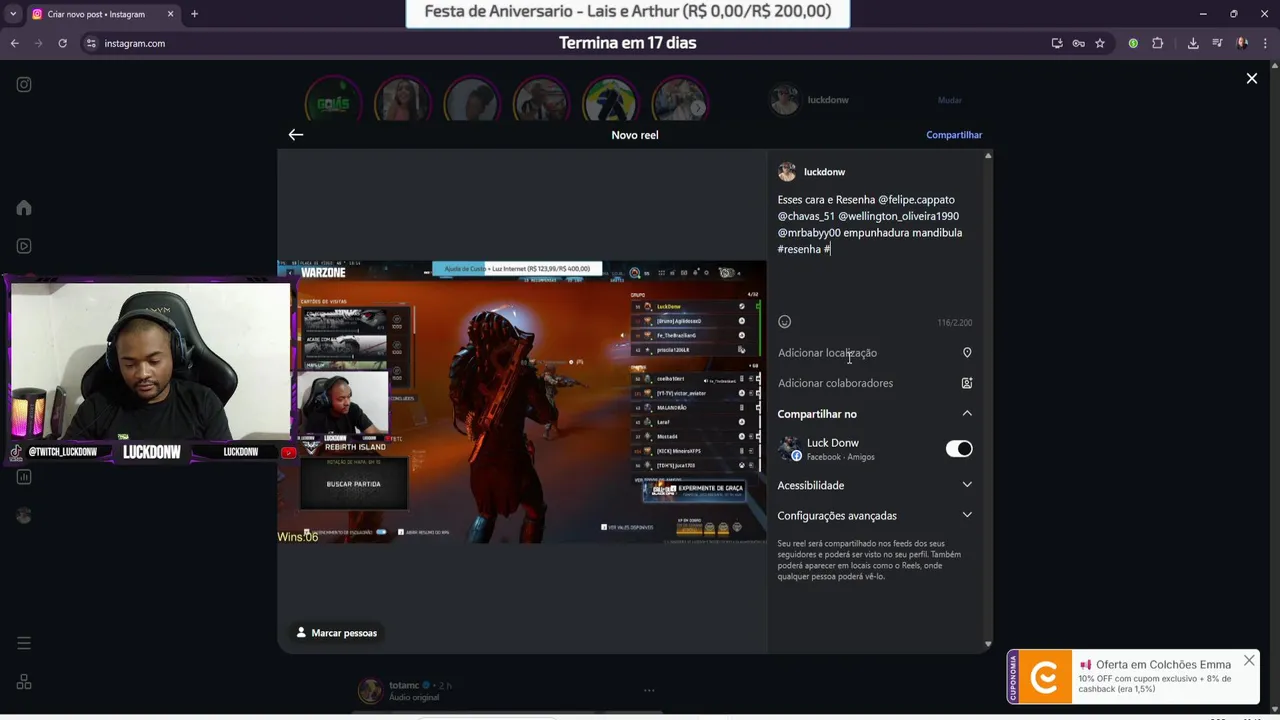Open a new browser tab
Image resolution: width=1280 pixels, height=720 pixels.
click(194, 14)
